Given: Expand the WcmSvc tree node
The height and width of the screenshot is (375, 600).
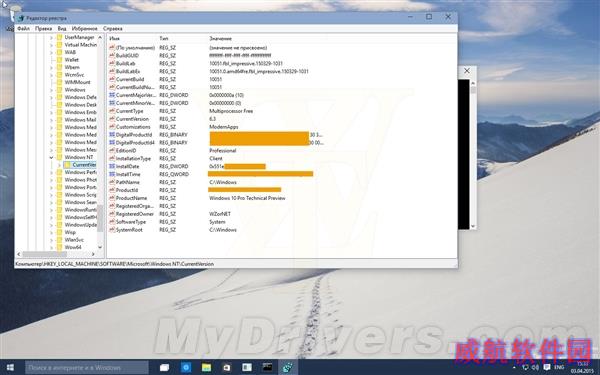Looking at the screenshot, I should coord(51,75).
